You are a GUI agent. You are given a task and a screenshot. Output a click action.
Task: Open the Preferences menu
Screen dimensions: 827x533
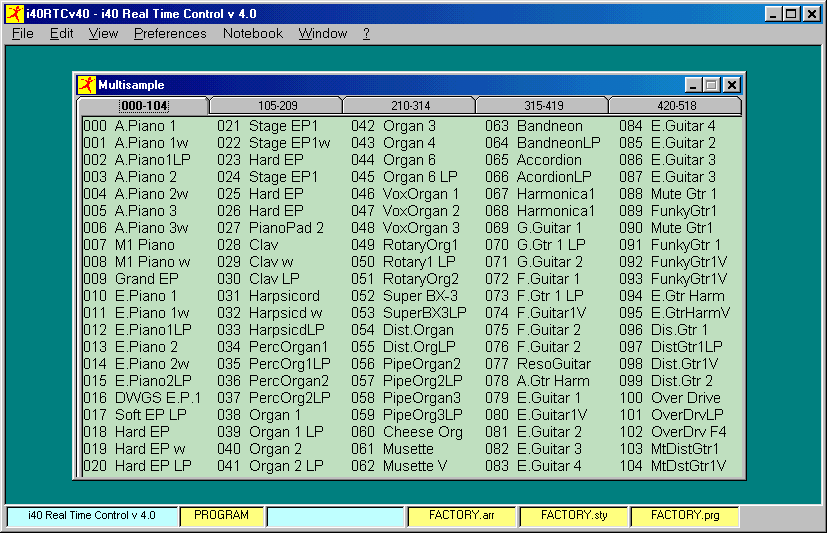(x=170, y=33)
